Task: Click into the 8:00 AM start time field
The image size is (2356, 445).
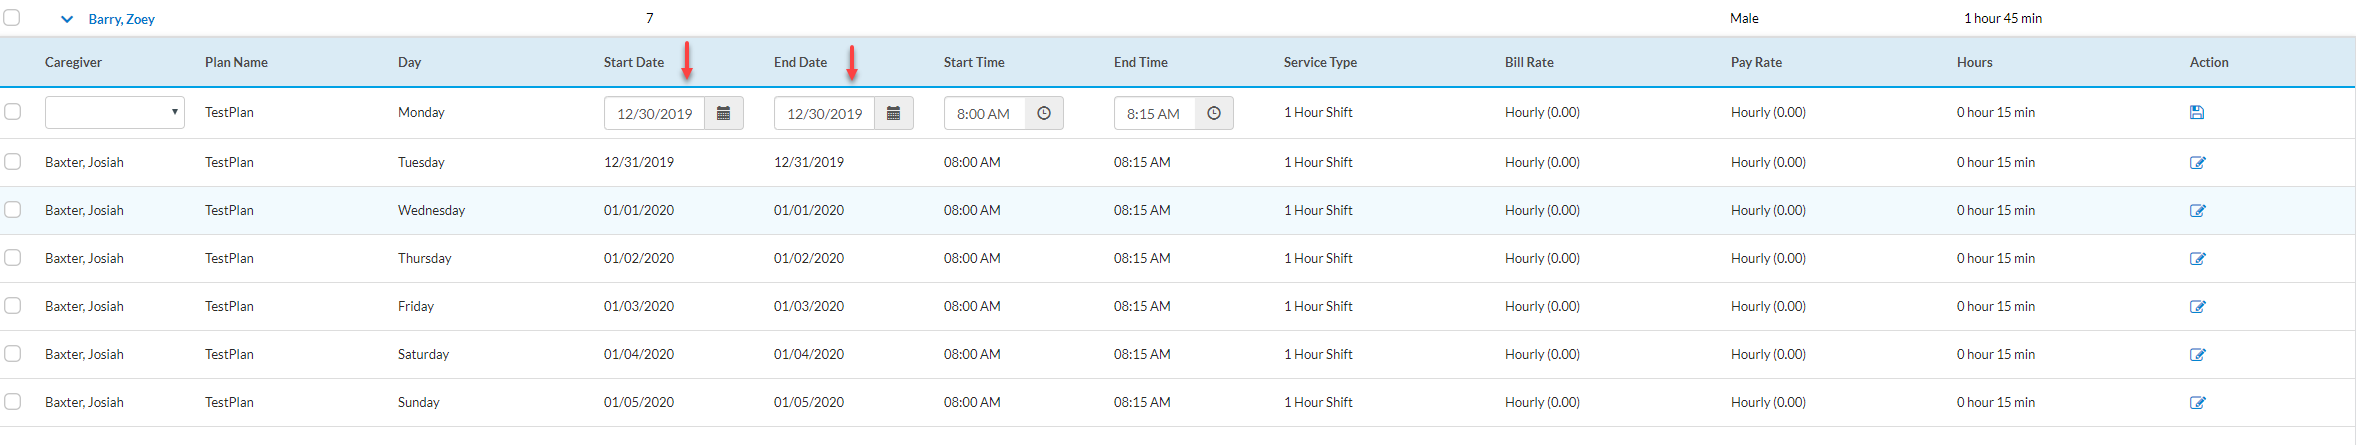Action: tap(983, 114)
